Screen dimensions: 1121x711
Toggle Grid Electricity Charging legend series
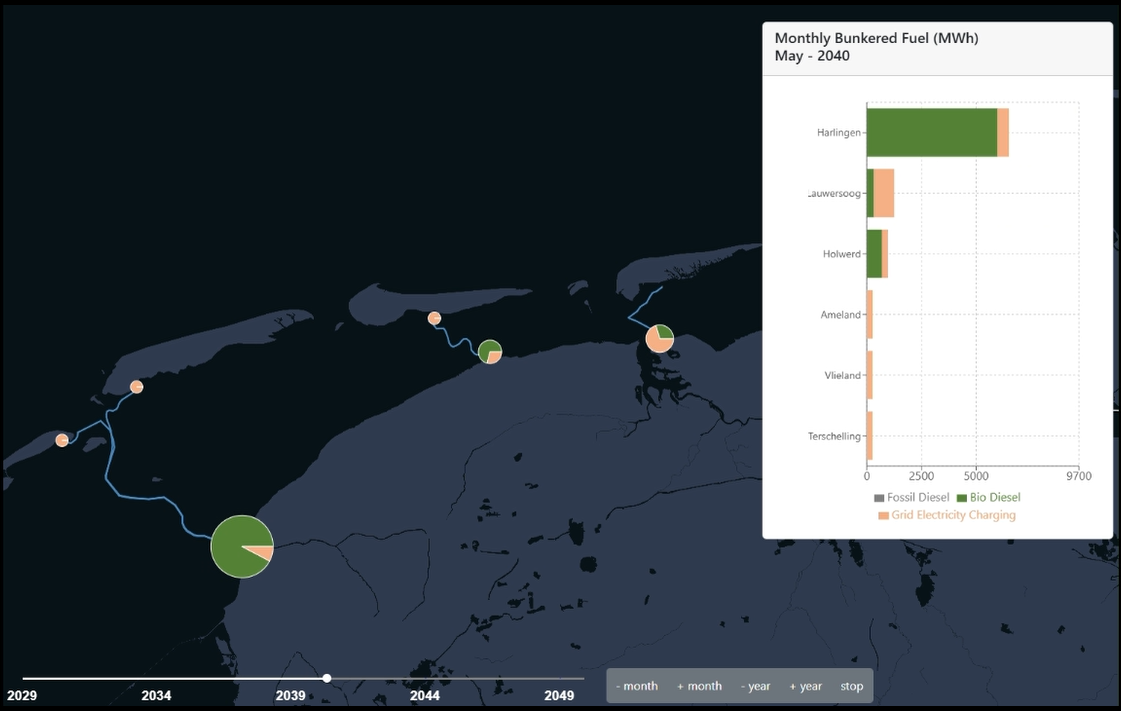point(946,515)
